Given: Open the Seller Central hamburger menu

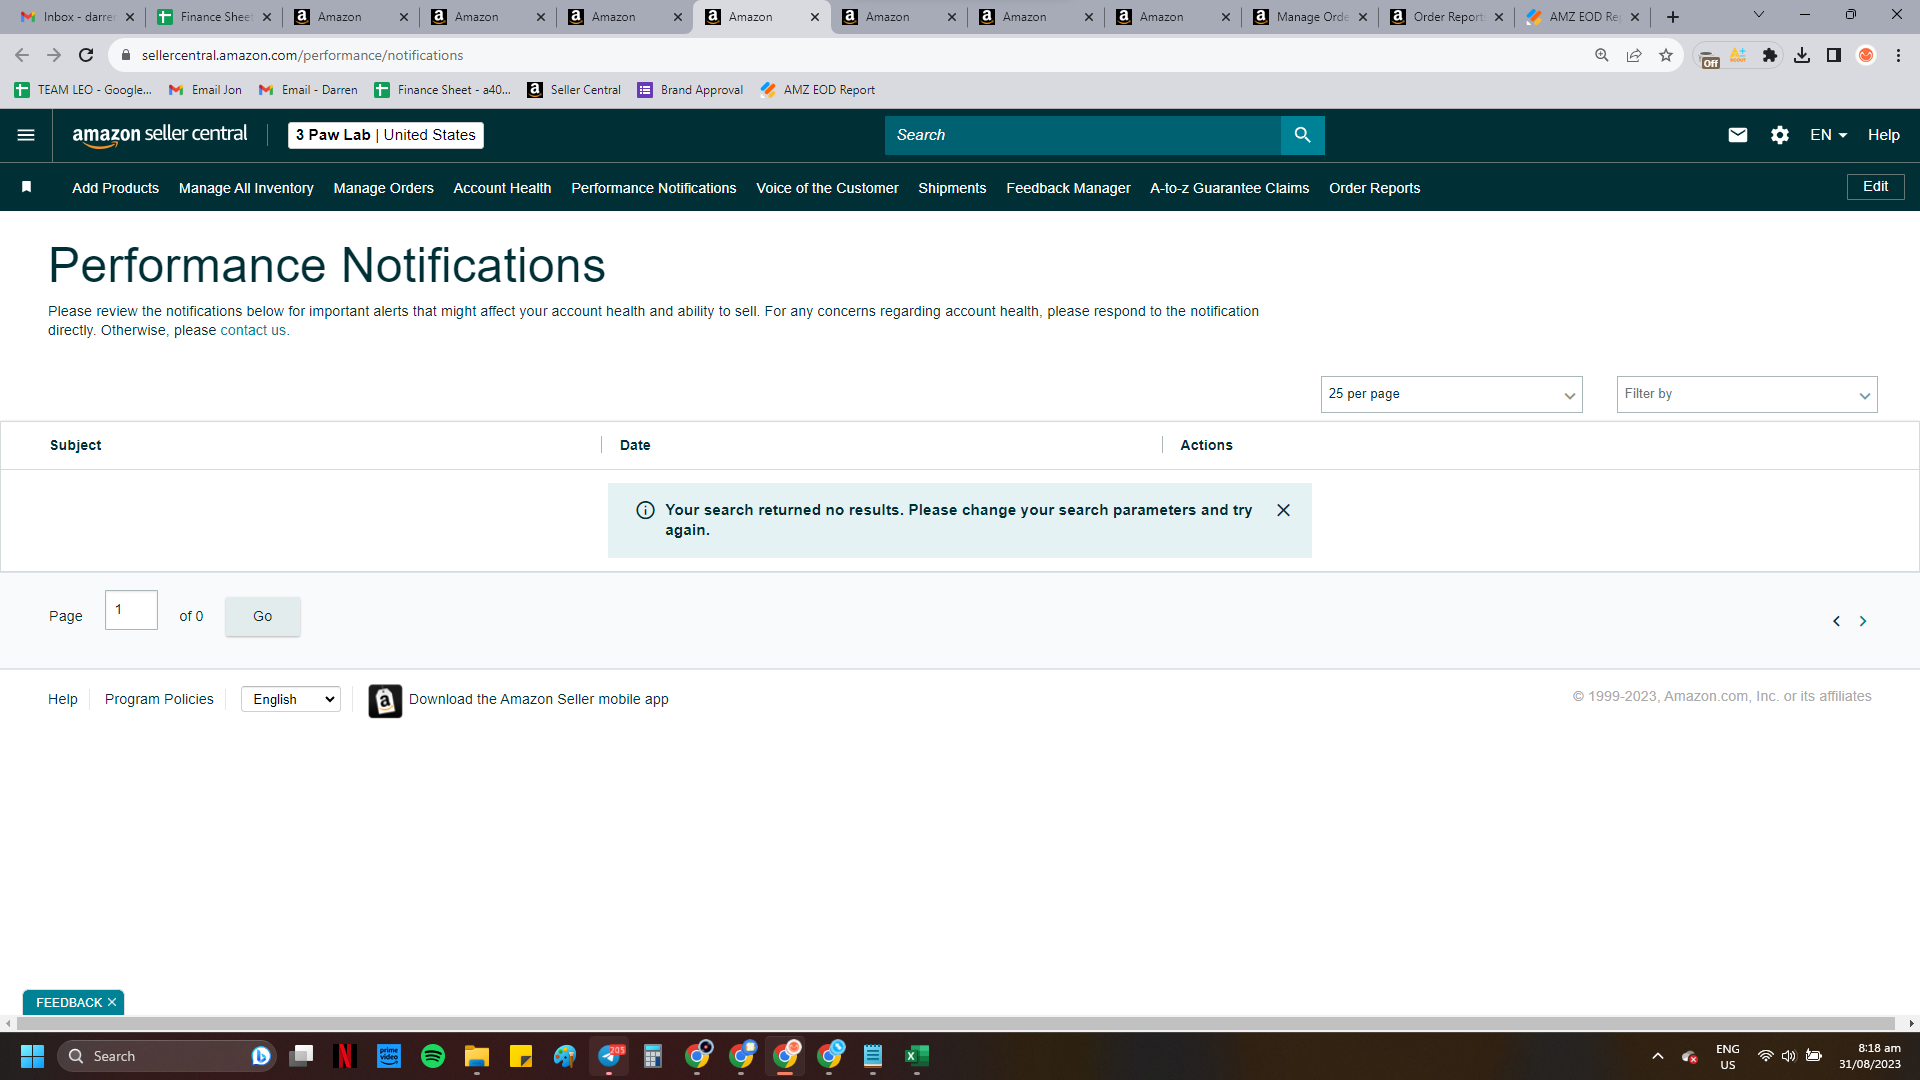Looking at the screenshot, I should point(26,135).
